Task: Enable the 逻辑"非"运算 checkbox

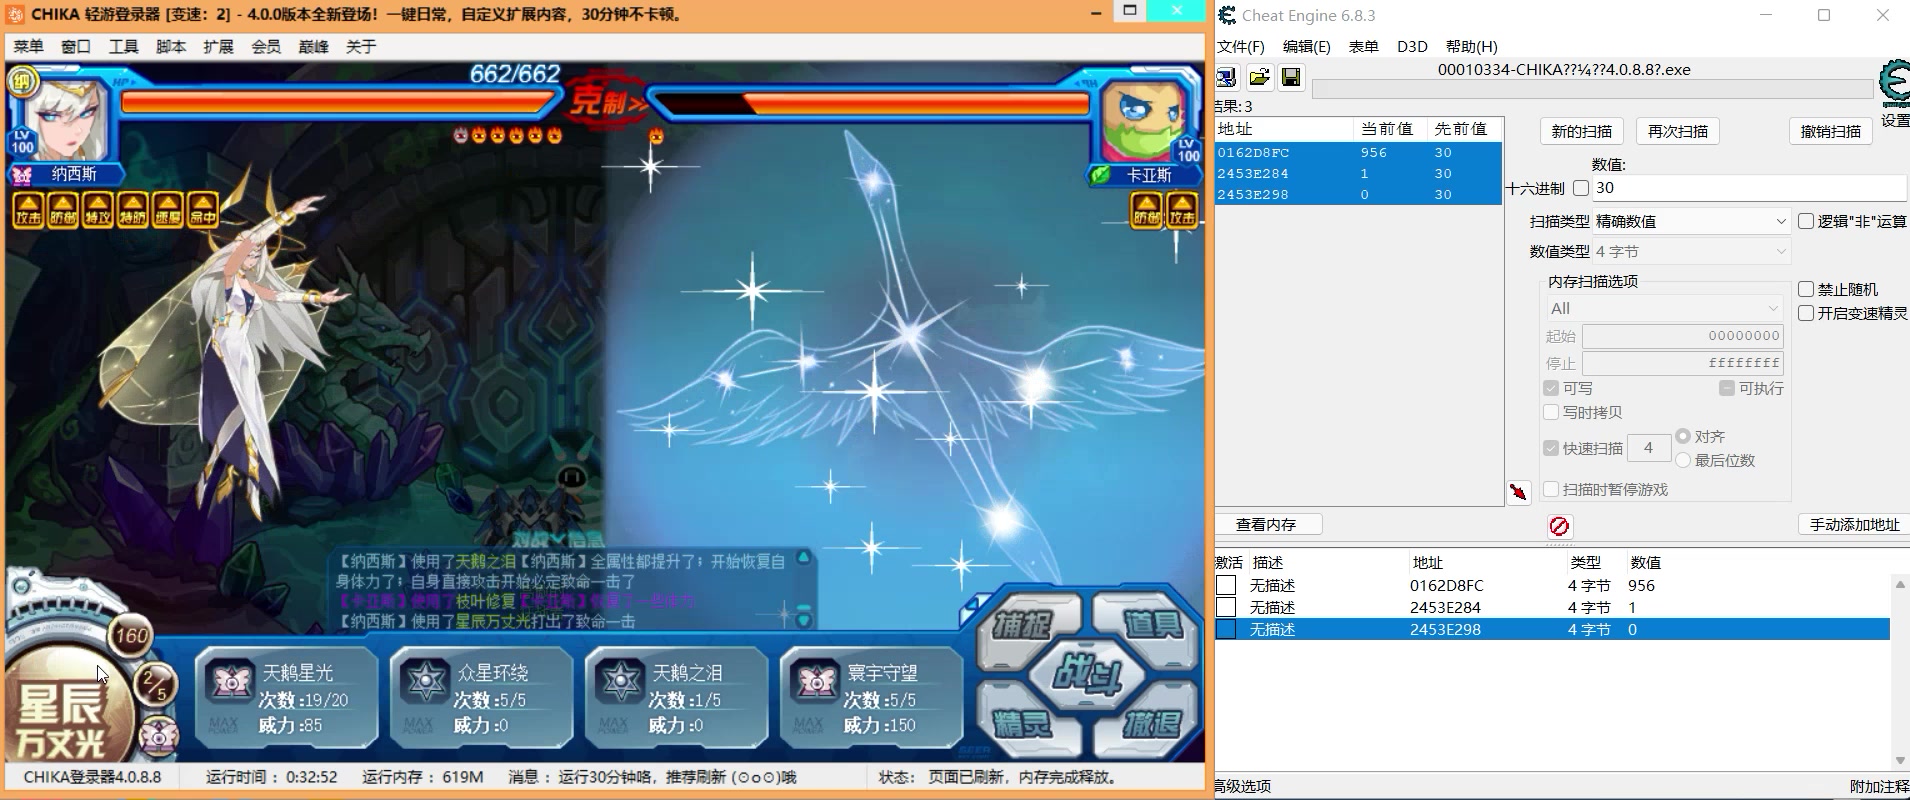Action: (x=1806, y=221)
